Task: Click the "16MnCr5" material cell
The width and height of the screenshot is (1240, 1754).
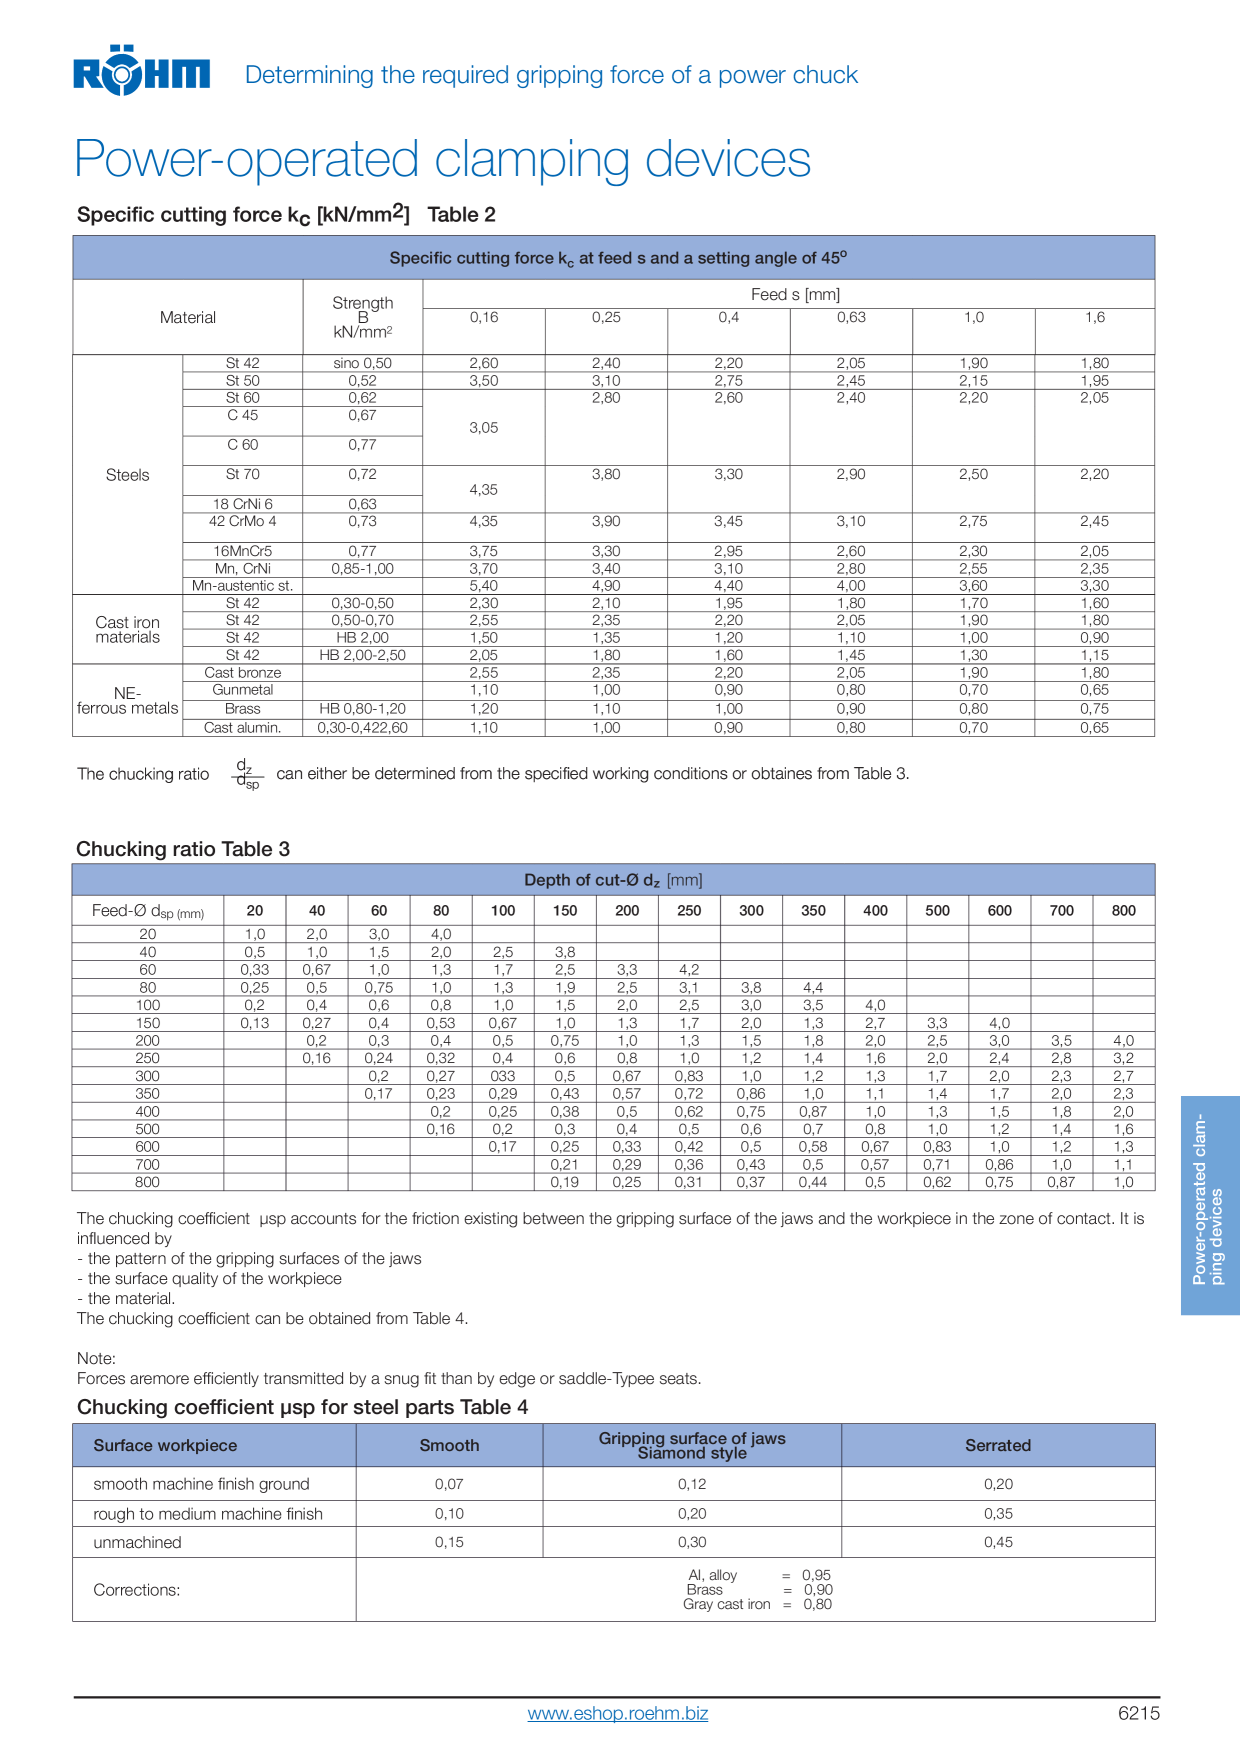Action: coord(243,551)
